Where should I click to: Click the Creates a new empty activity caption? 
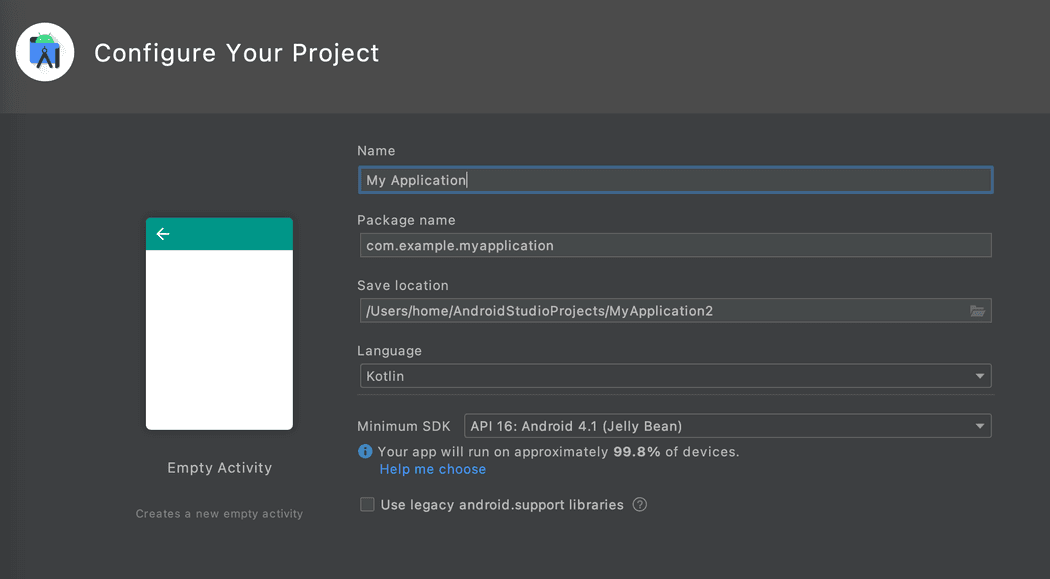pyautogui.click(x=219, y=513)
